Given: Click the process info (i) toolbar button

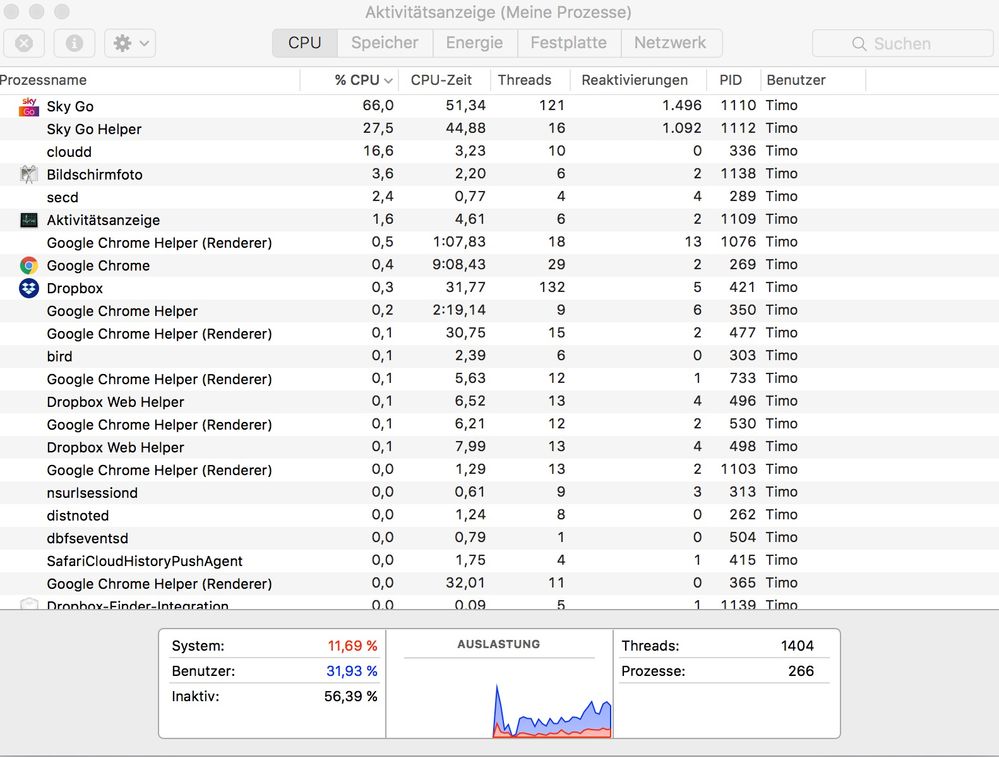Looking at the screenshot, I should 74,43.
